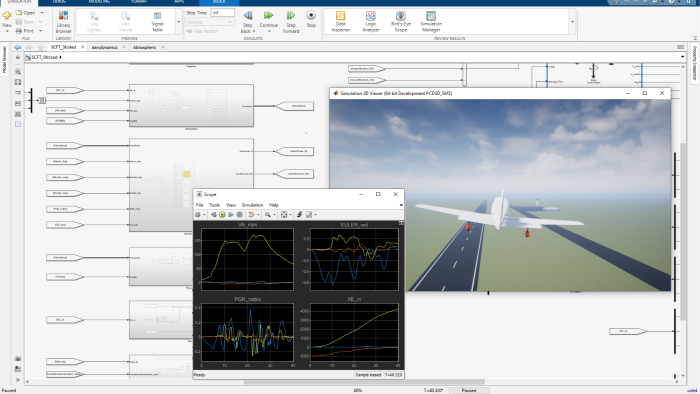Open the Signal Table
The width and height of the screenshot is (700, 394).
coord(157,22)
